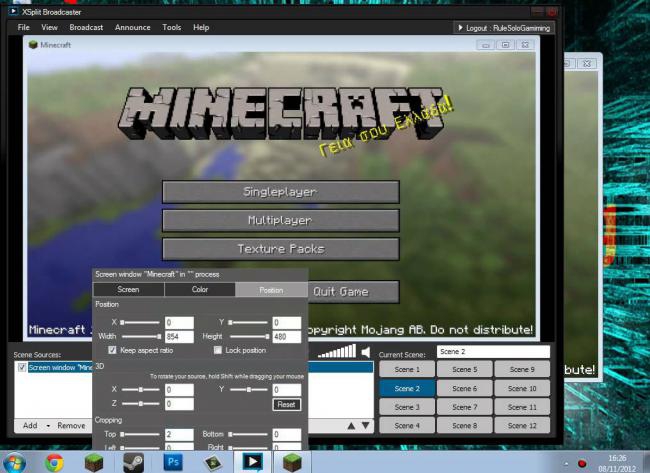The image size is (650, 473).
Task: Switch to the Color tab
Action: coord(200,289)
